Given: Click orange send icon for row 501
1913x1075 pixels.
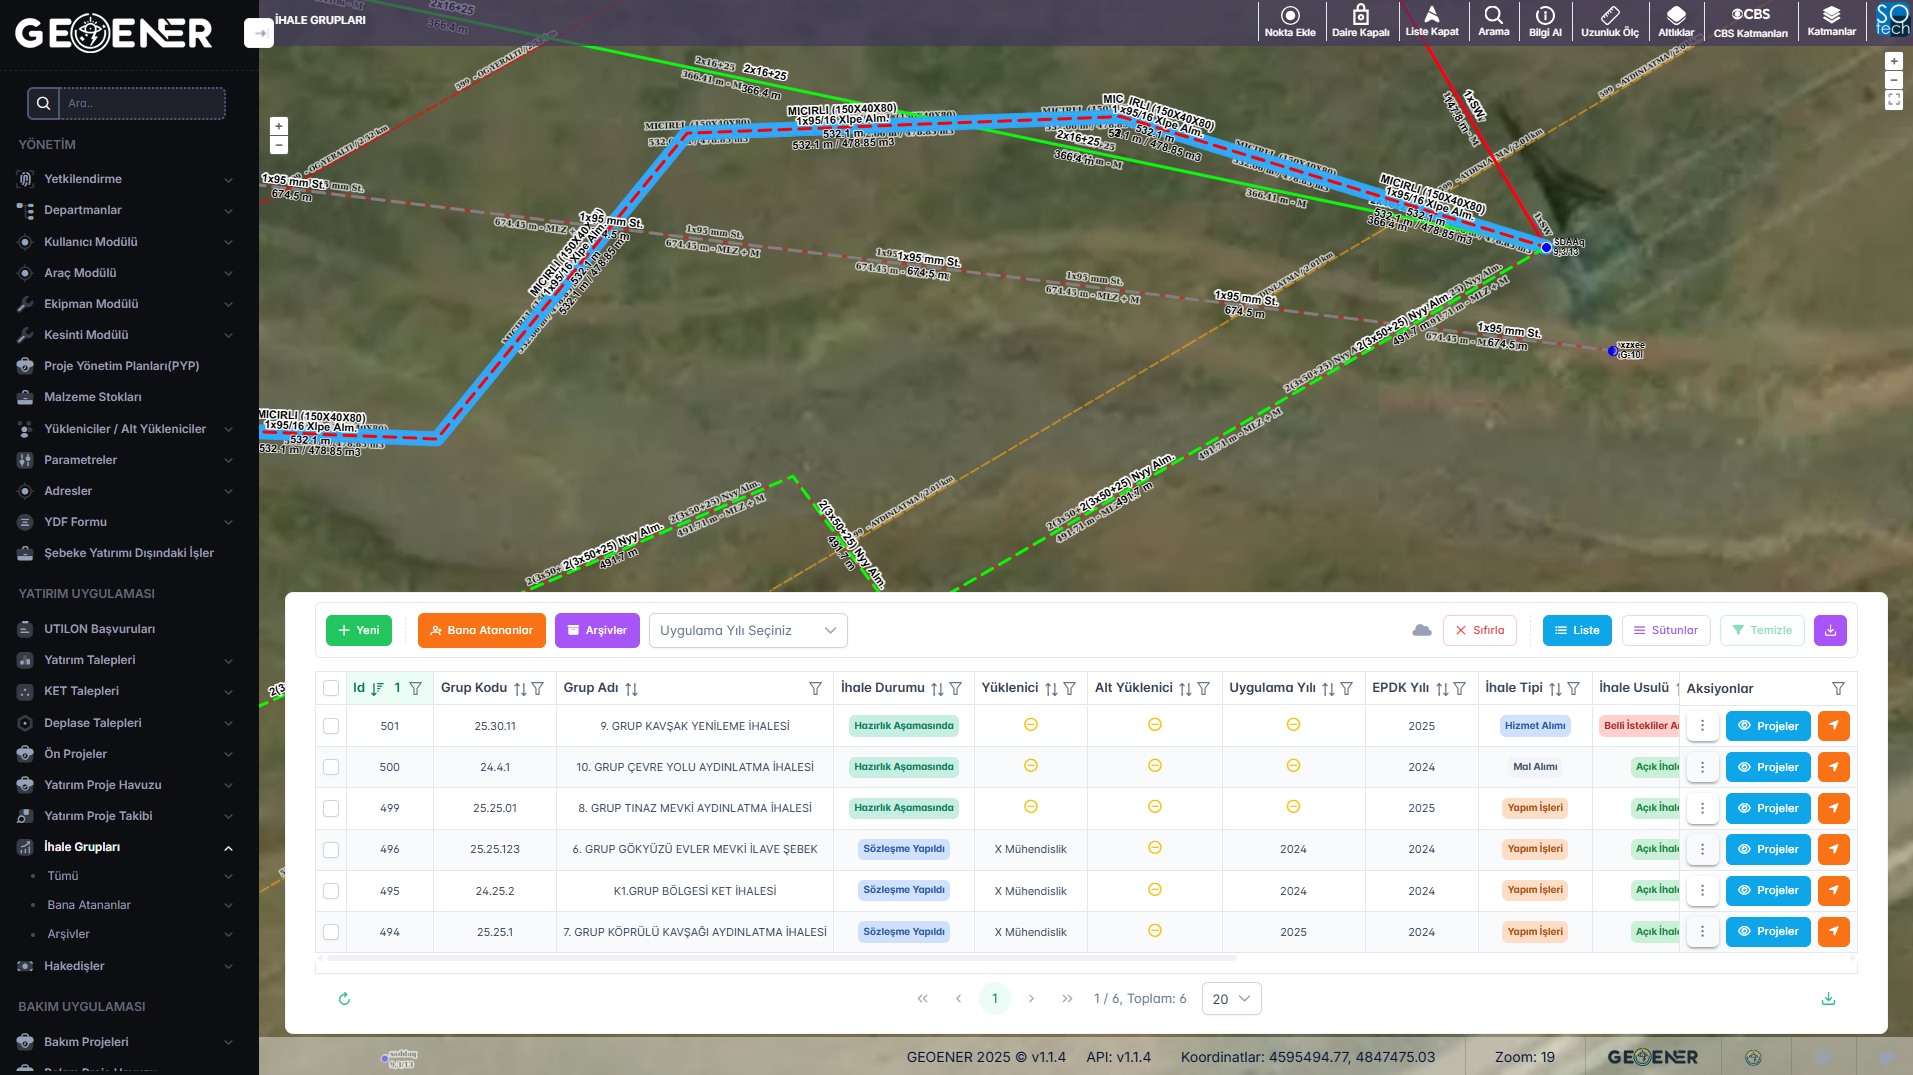Looking at the screenshot, I should (x=1833, y=726).
